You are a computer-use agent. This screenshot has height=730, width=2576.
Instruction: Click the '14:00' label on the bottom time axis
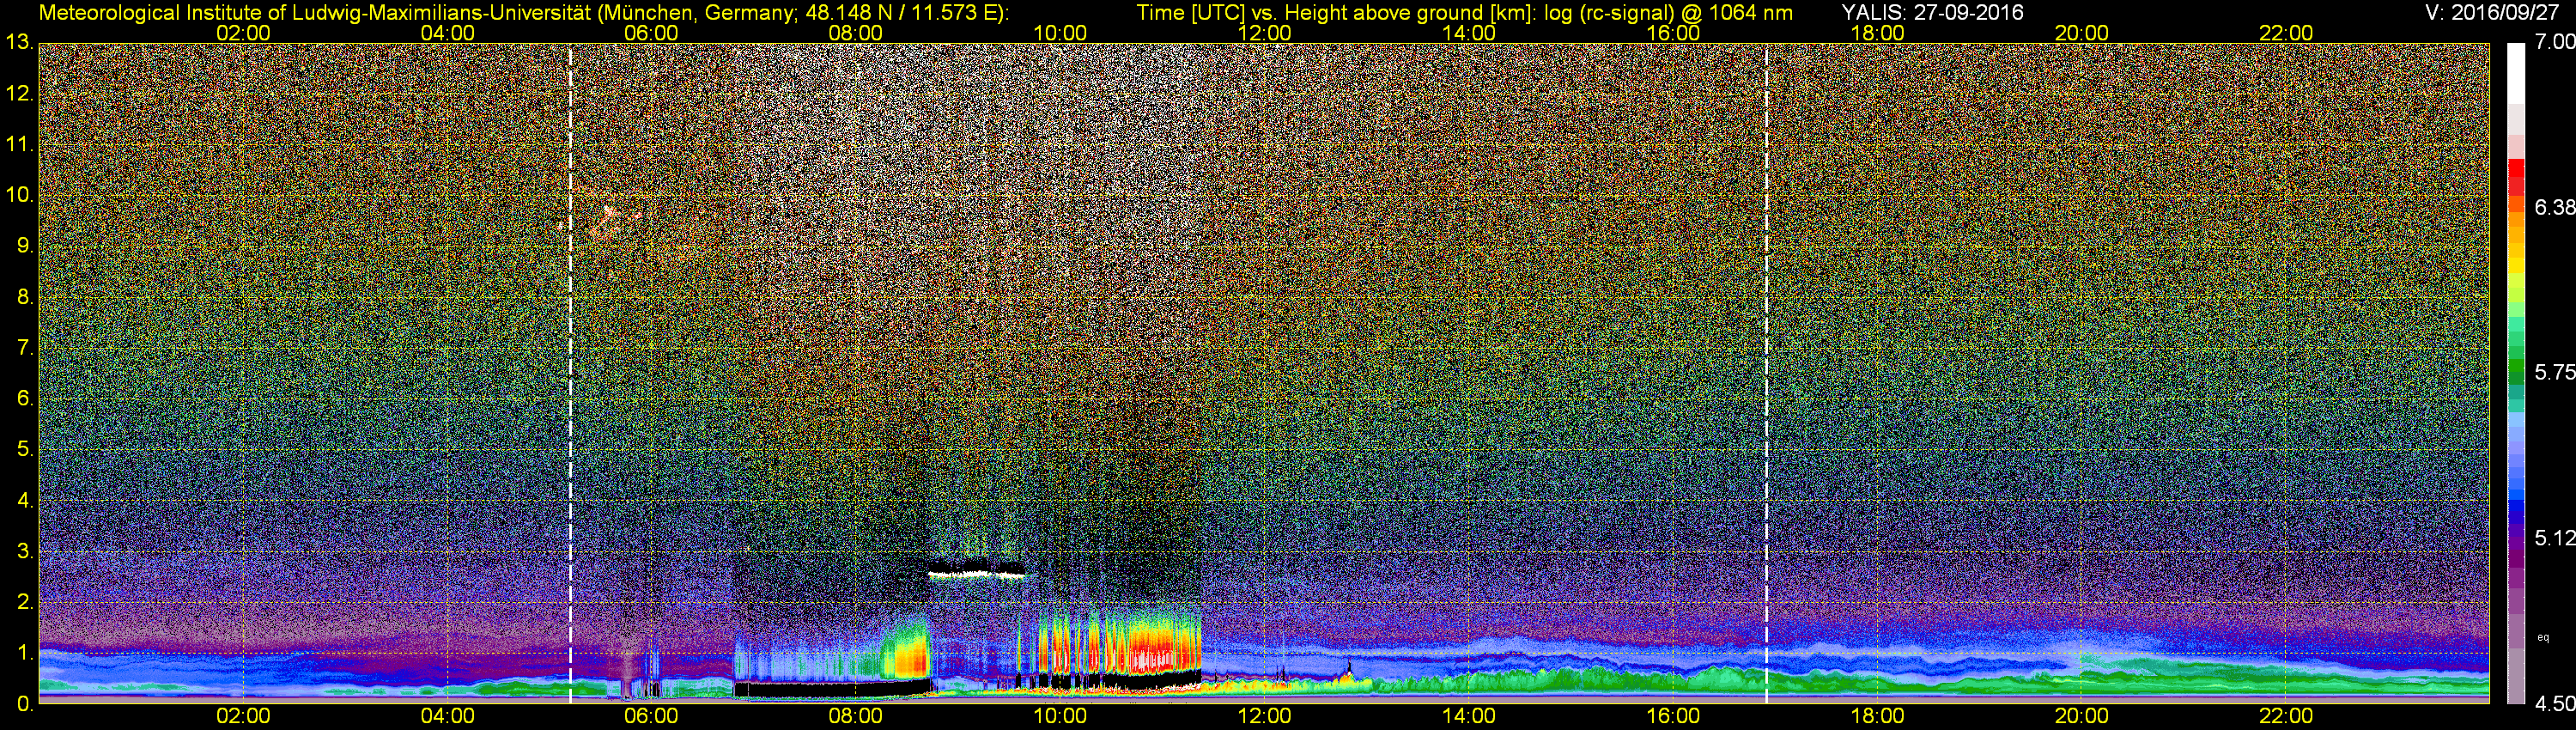[x=1468, y=716]
